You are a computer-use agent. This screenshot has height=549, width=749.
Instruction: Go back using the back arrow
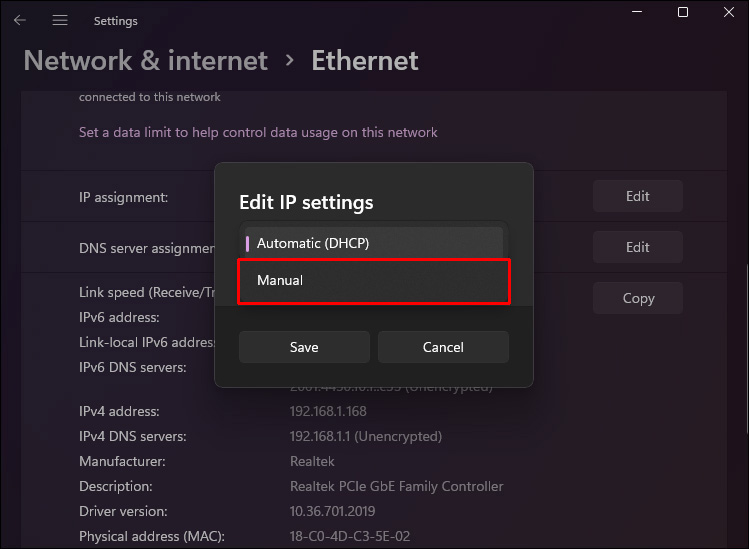(x=20, y=20)
